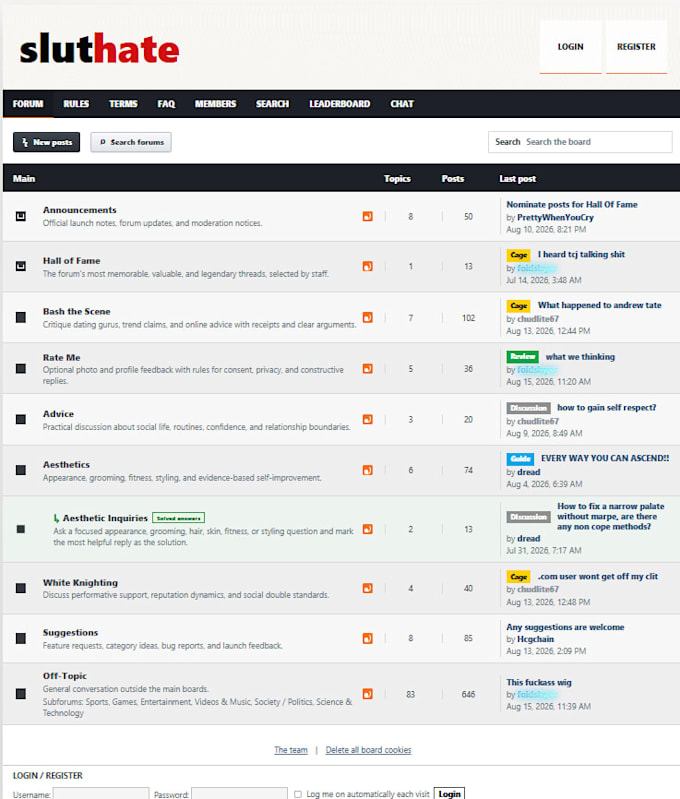
Task: Open the Bash the Scene forum
Action: [x=76, y=311]
